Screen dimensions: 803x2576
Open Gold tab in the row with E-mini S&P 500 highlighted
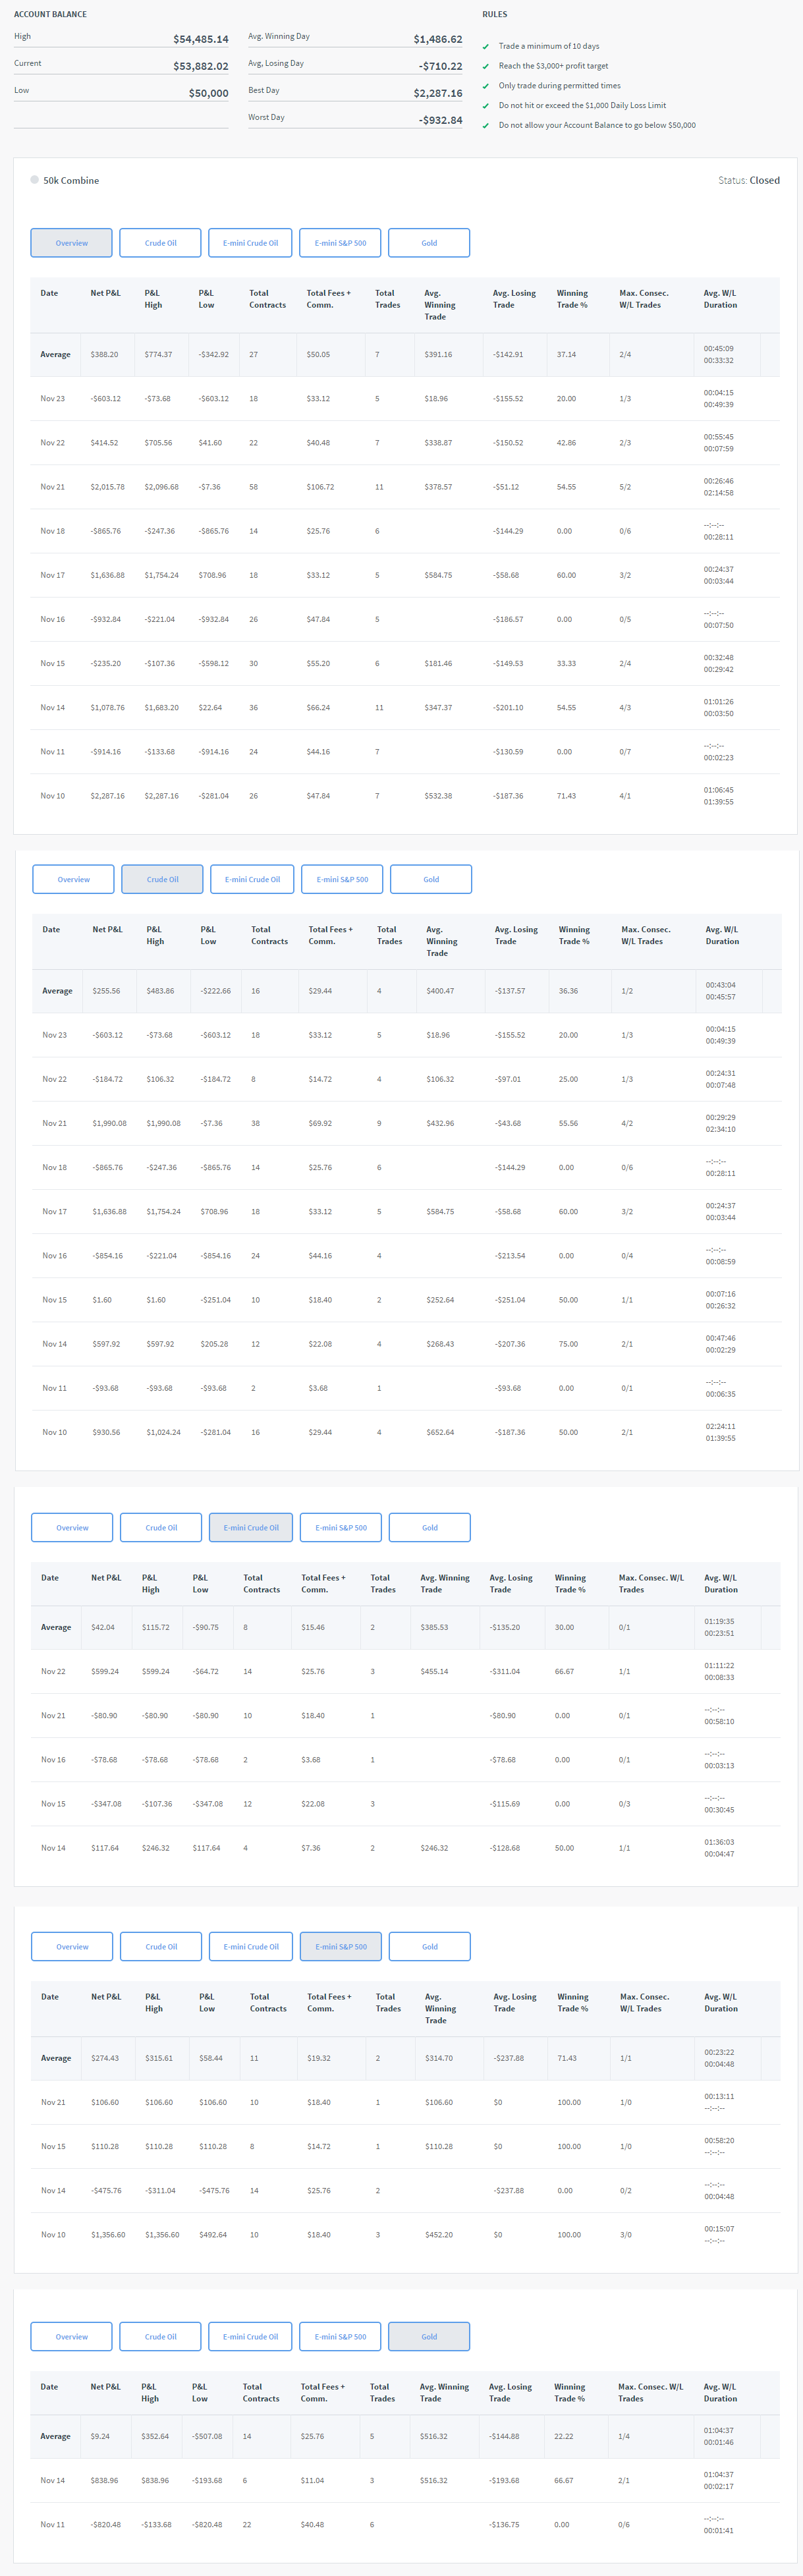pos(429,1946)
